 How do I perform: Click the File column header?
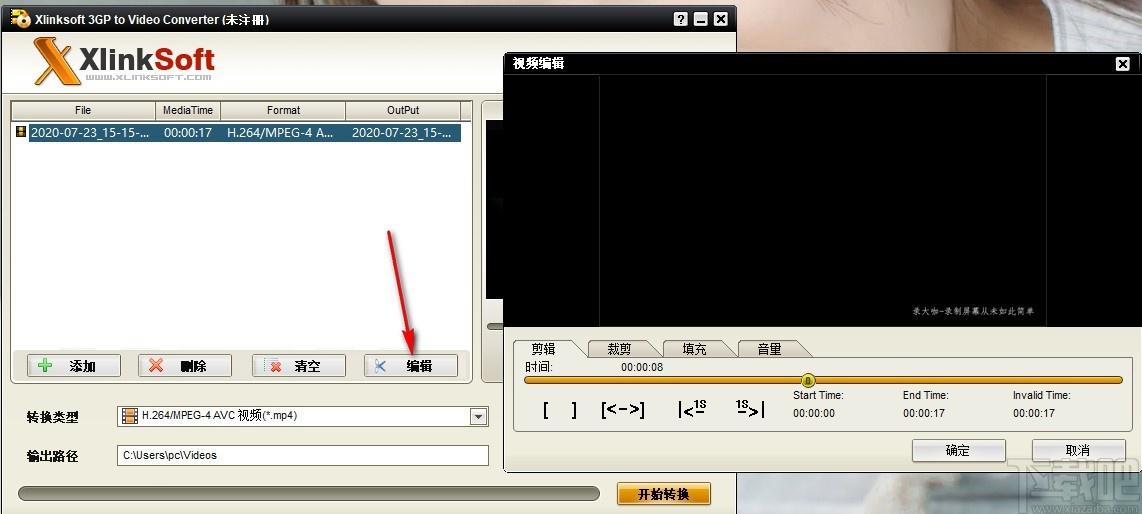click(83, 111)
